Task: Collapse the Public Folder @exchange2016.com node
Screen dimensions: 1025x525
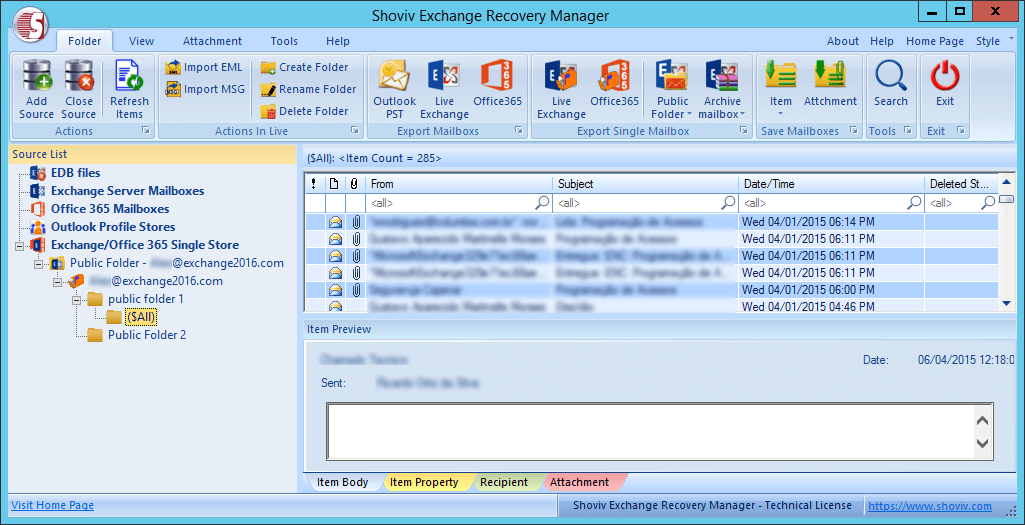Action: pos(39,264)
